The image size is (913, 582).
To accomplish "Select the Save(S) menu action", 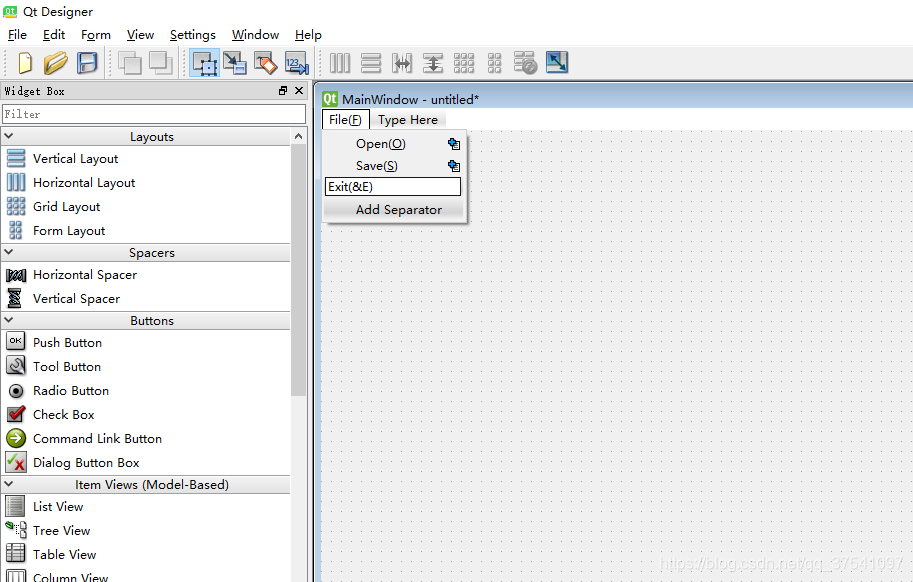I will pyautogui.click(x=392, y=166).
